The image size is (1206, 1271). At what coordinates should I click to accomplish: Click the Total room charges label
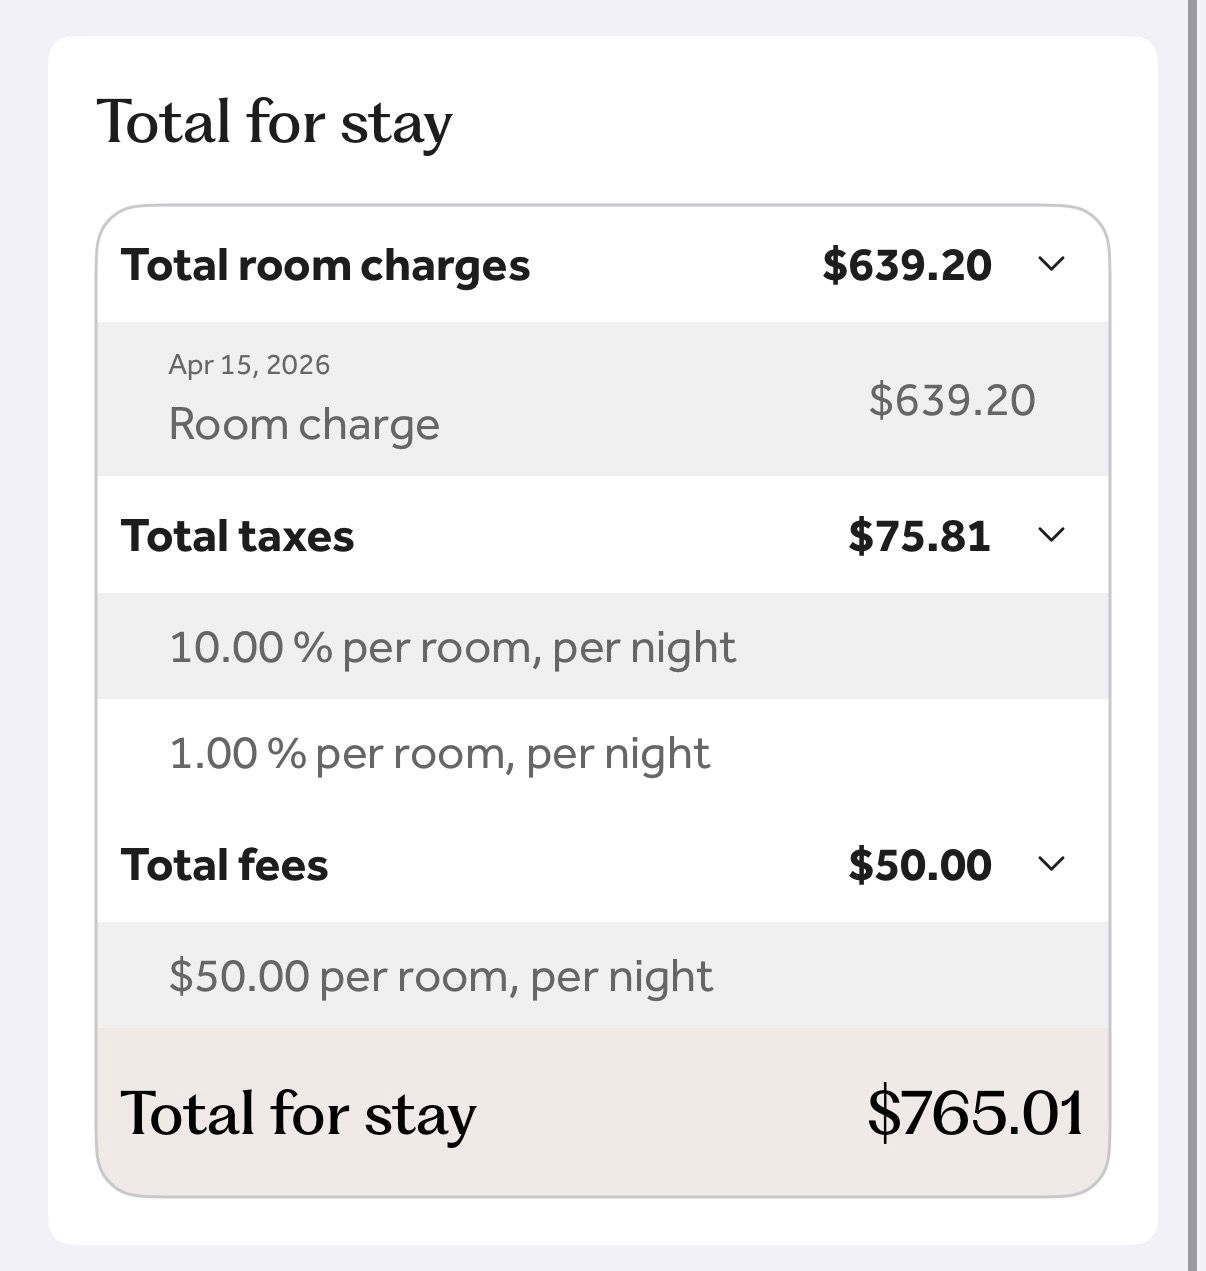coord(325,265)
